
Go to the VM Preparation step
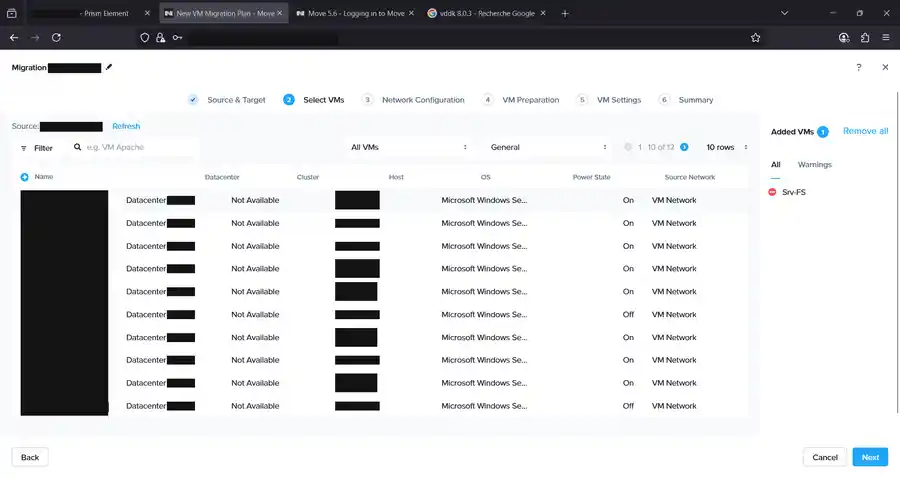521,100
